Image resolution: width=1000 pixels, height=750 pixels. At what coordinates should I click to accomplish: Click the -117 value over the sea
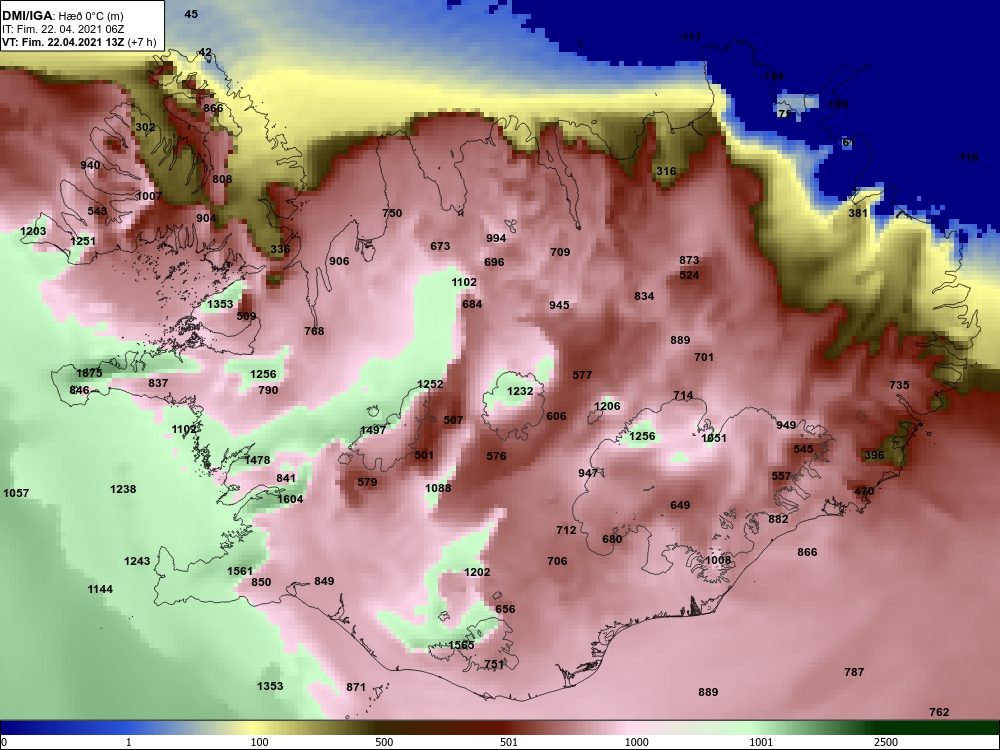pyautogui.click(x=689, y=37)
